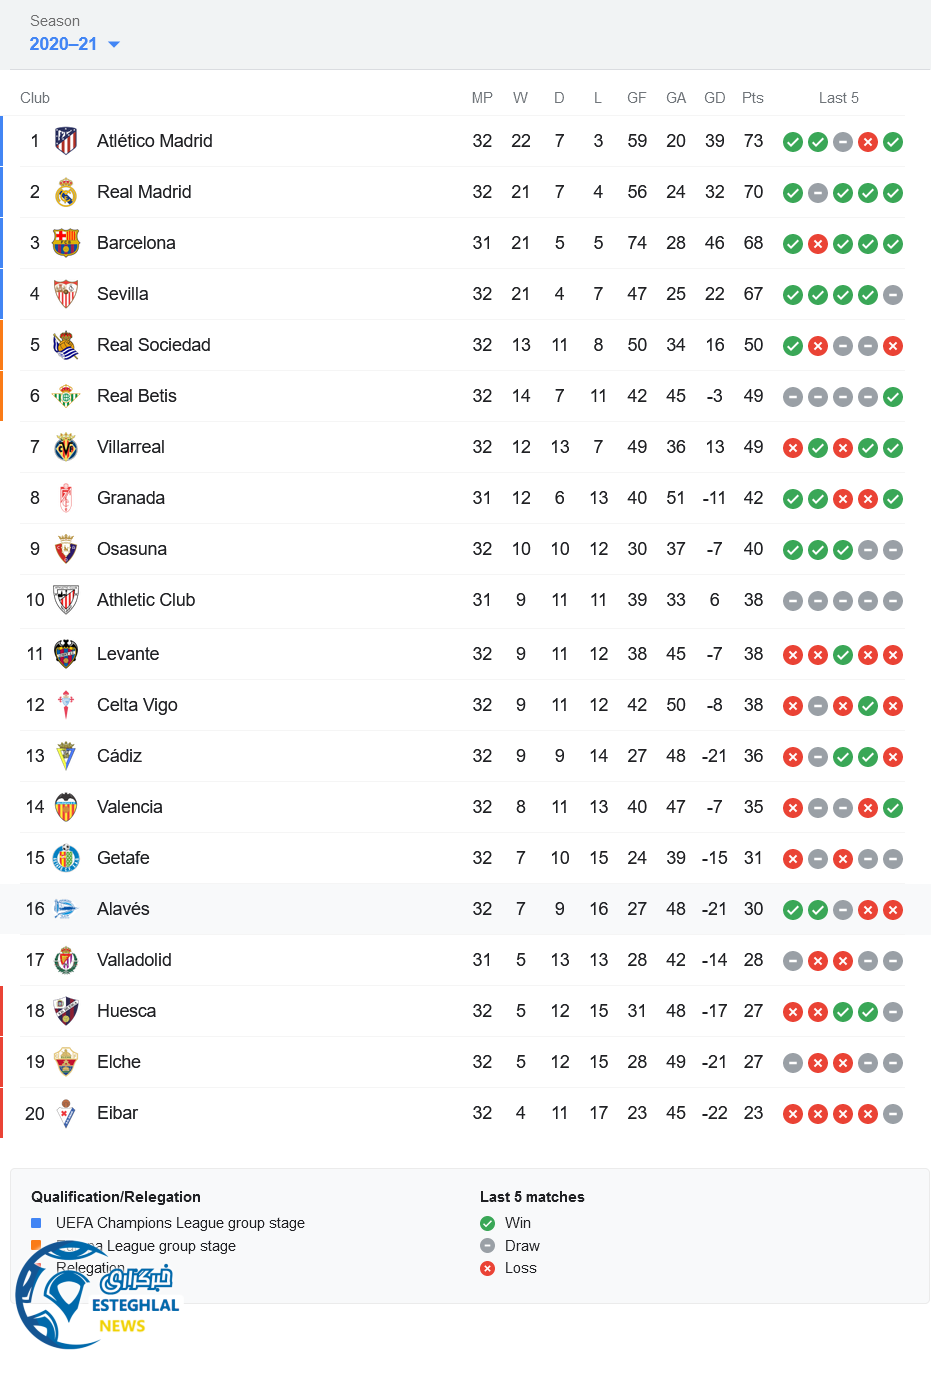The width and height of the screenshot is (931, 1376).
Task: Click the green Win legend icon
Action: (488, 1223)
